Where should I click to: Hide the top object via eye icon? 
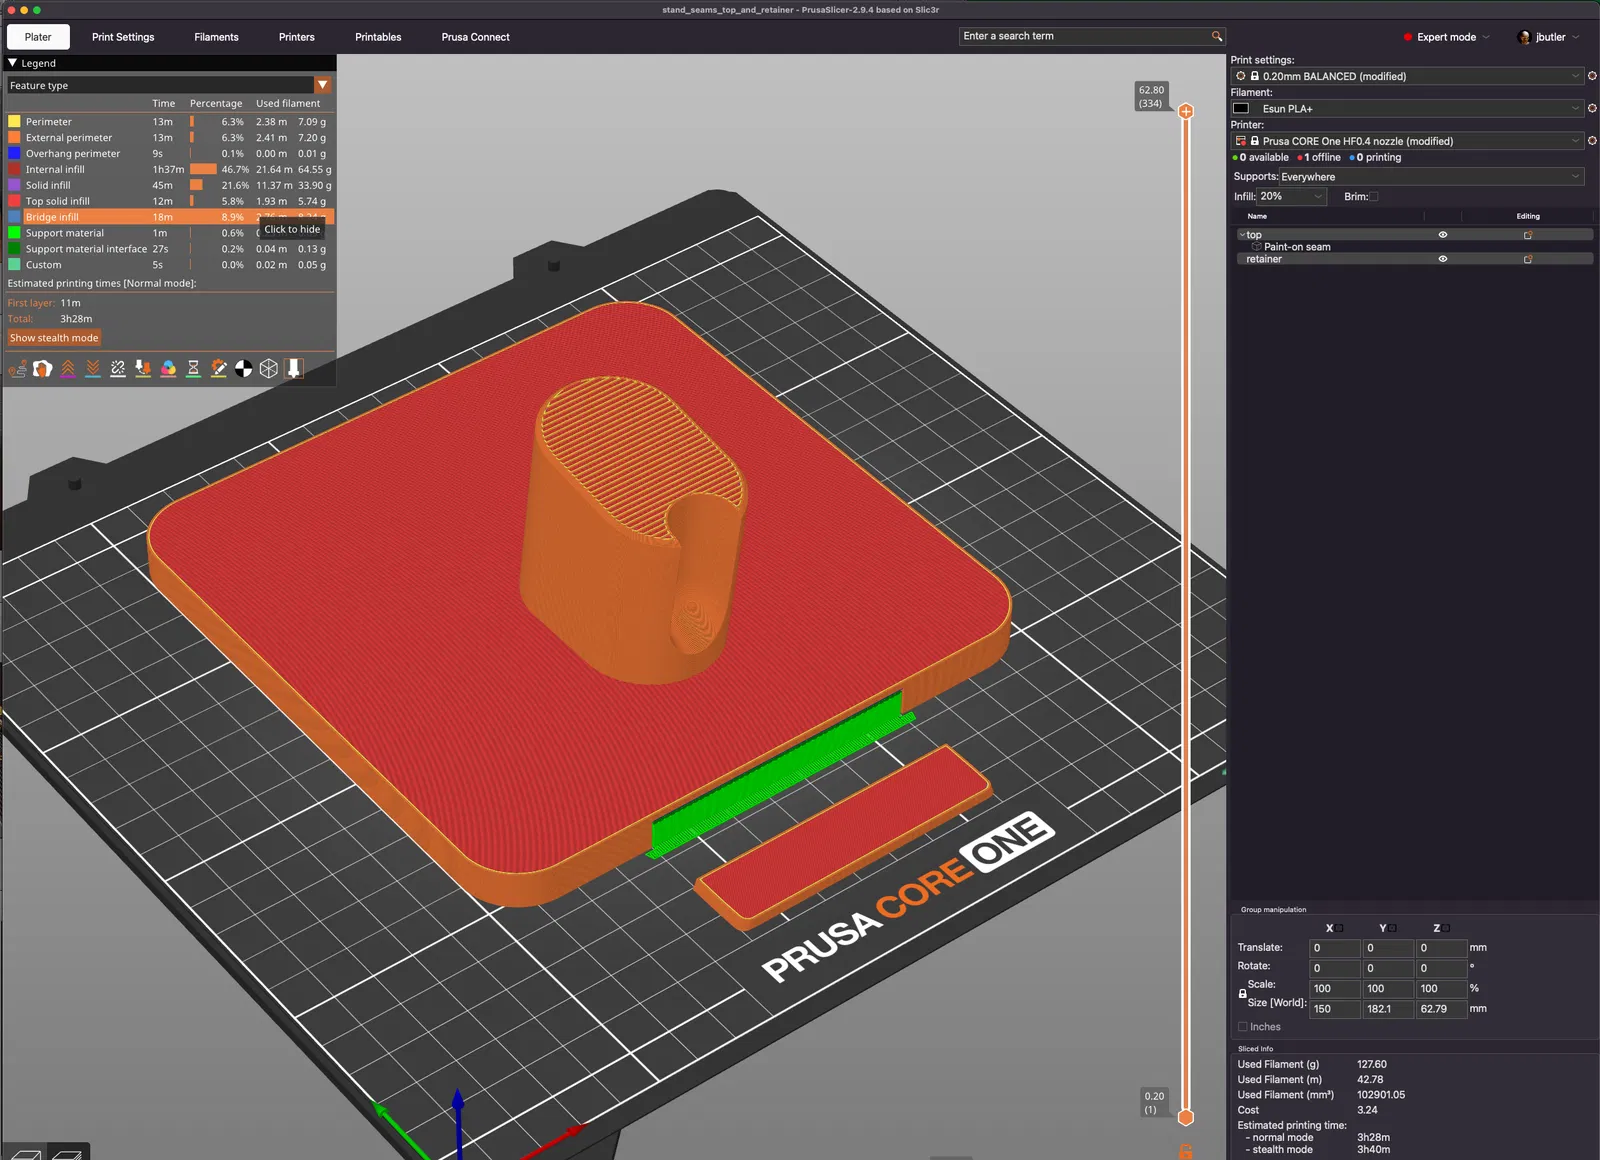(x=1442, y=235)
